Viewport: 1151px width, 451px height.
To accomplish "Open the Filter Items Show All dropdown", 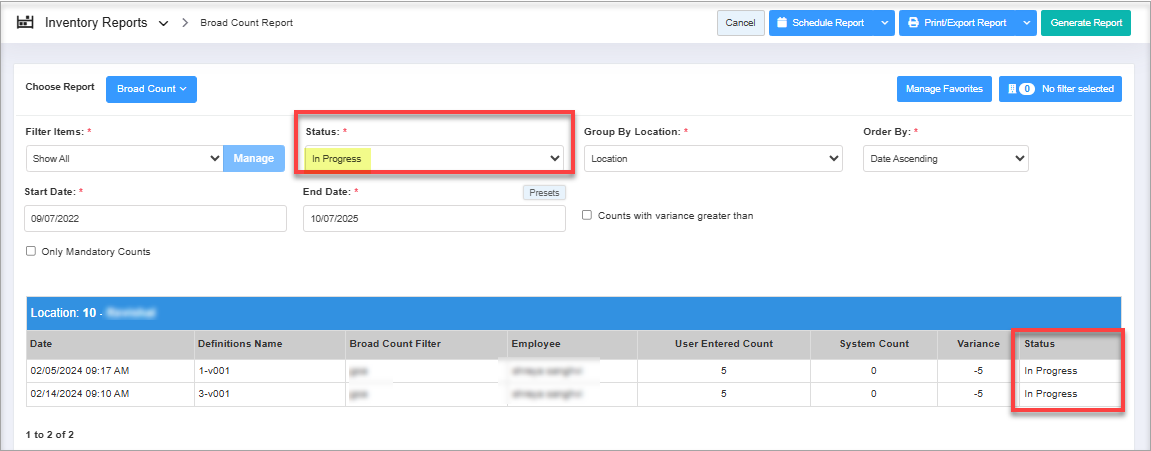I will [x=124, y=158].
